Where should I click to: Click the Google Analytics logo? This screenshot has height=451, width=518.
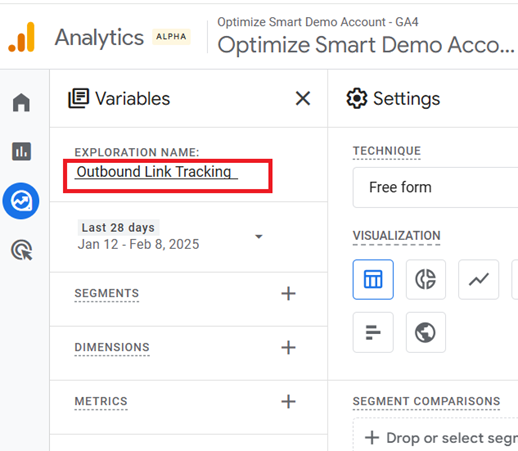point(21,37)
